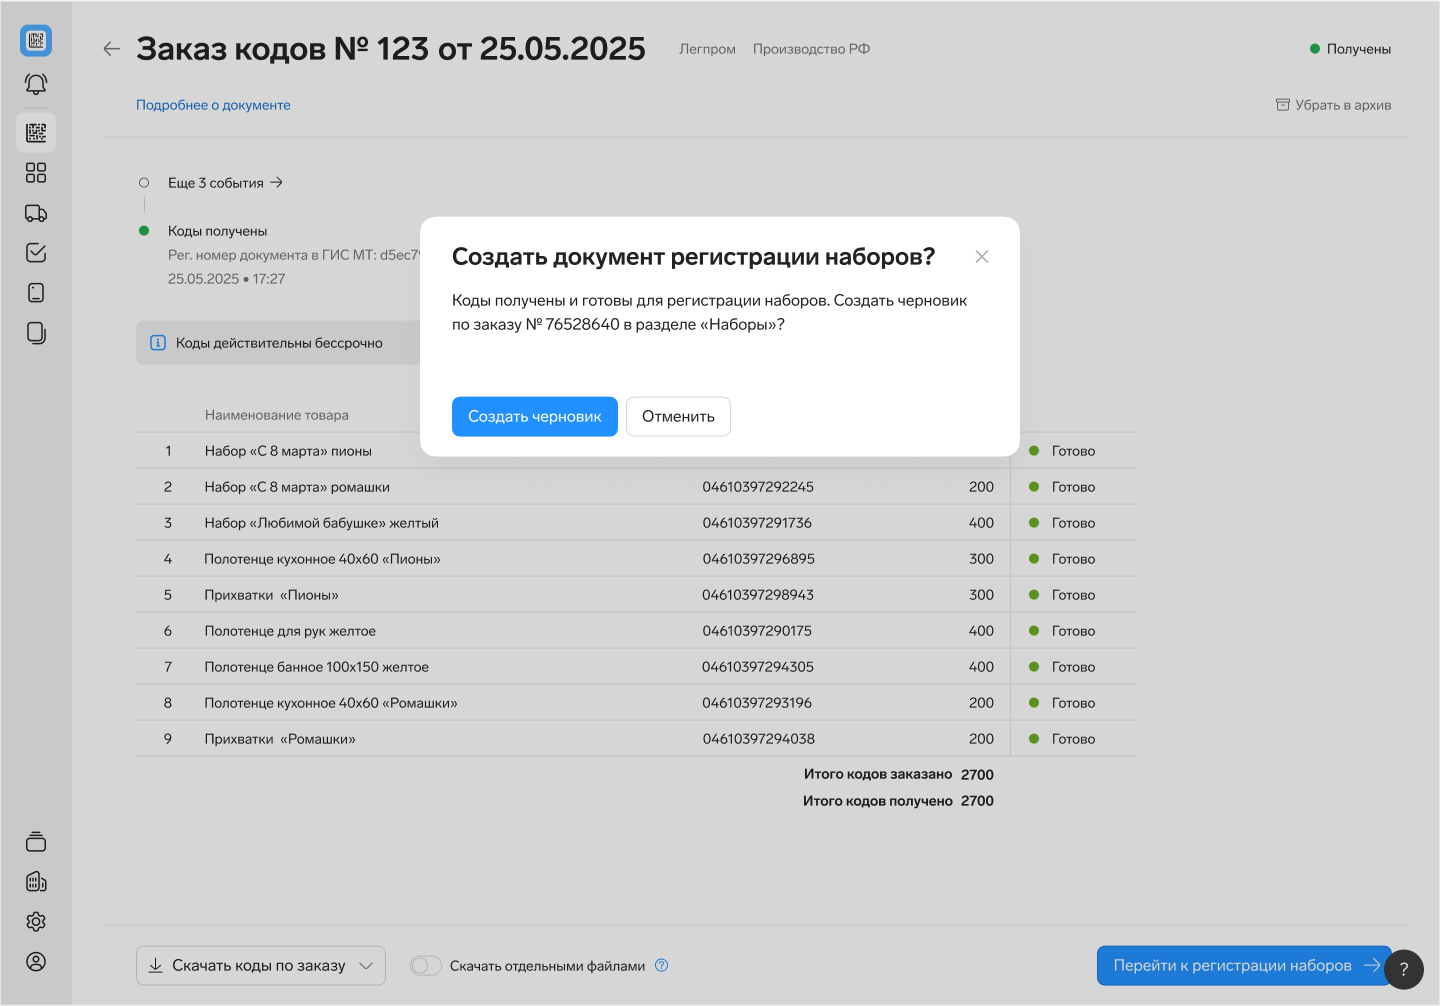Expand "Скачать коды по заказу" dropdown

365,966
